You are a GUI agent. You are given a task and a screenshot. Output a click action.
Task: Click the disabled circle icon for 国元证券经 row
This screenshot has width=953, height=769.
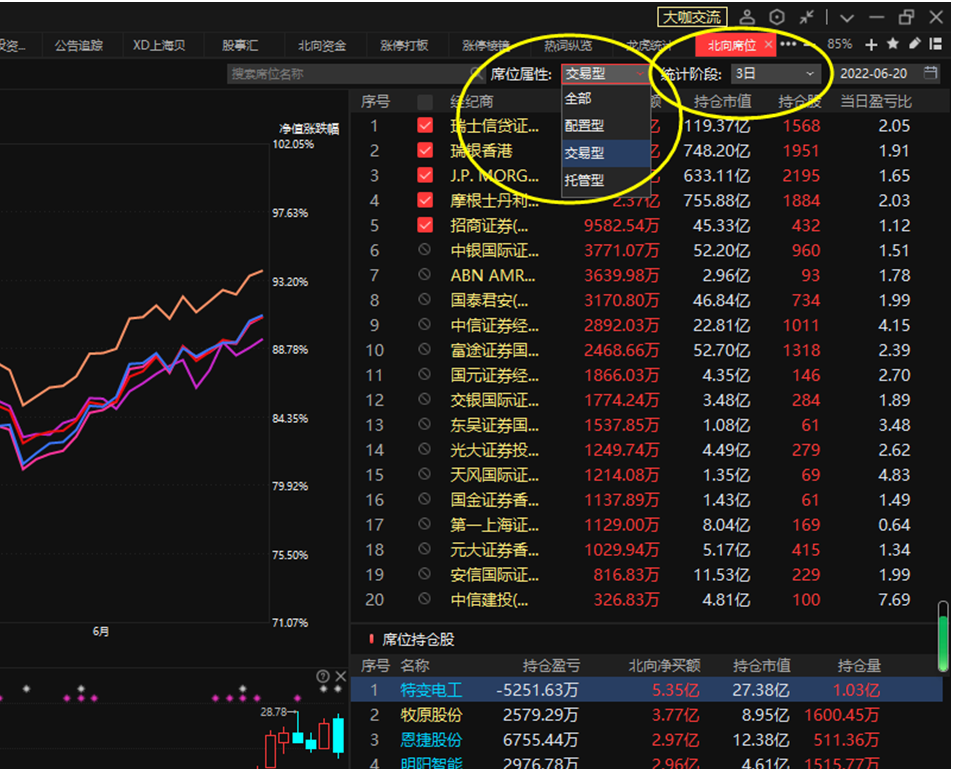[x=425, y=374]
